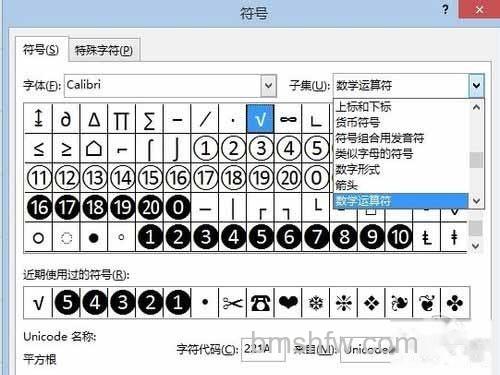Choose white circled number ⑳
Image resolution: width=500 pixels, height=375 pixels.
(x=288, y=178)
